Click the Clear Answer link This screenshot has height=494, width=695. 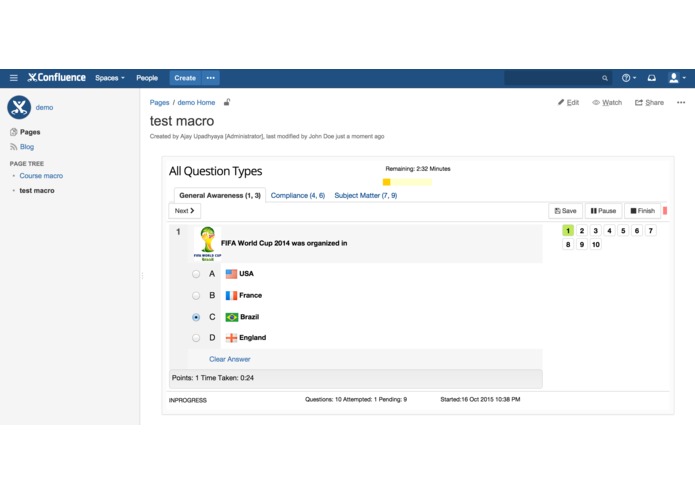click(x=230, y=359)
